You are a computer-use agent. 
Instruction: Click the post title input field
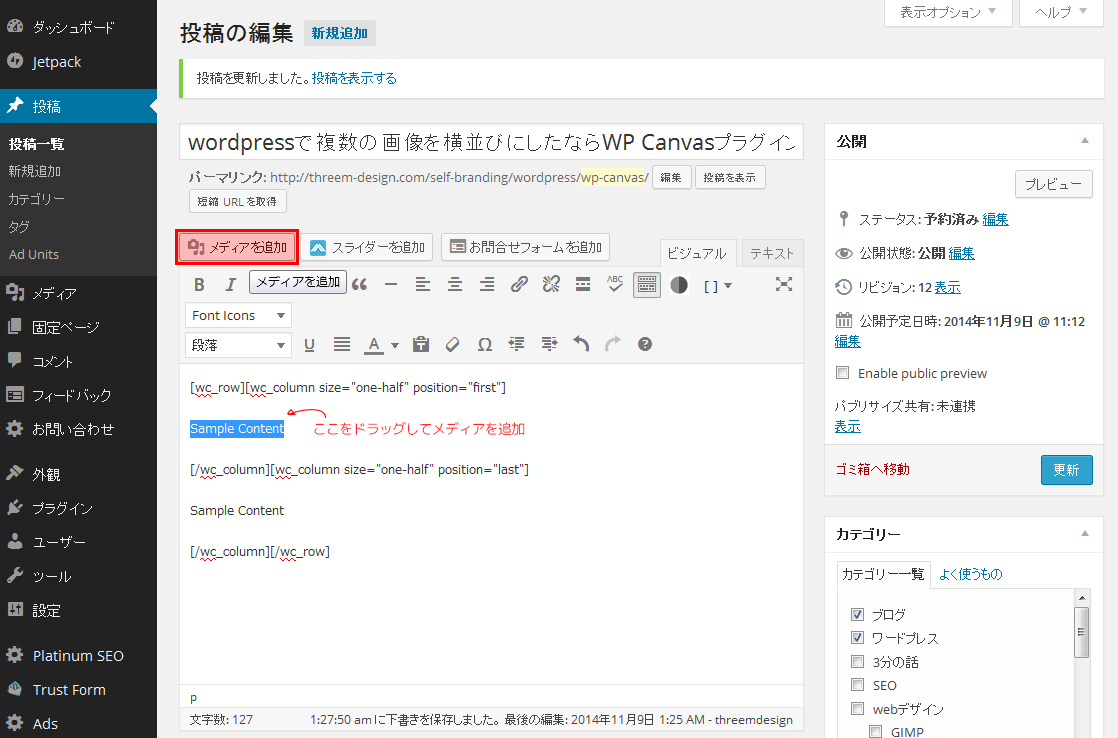coord(491,142)
